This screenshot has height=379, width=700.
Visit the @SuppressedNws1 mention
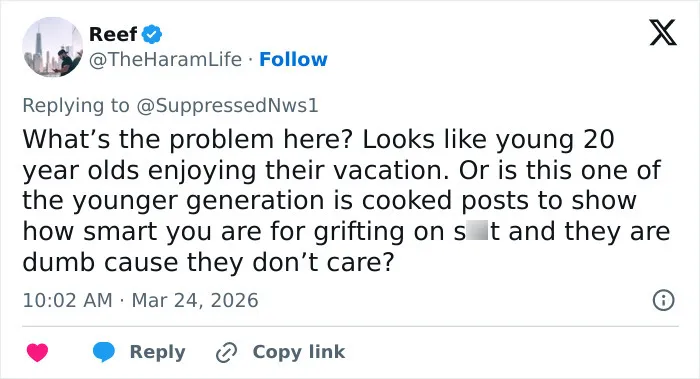click(x=227, y=106)
